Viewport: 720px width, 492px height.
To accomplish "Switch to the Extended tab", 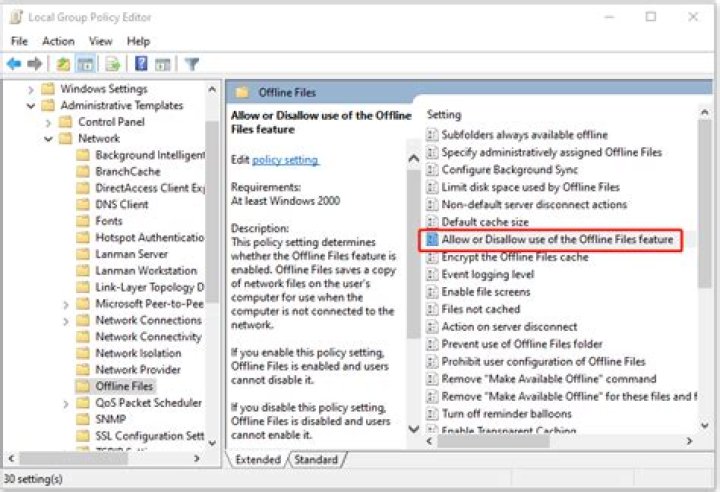I will [258, 459].
